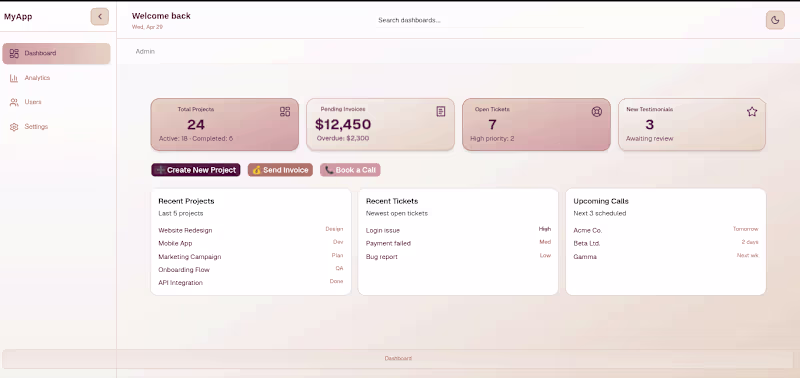Click the phone icon on Book a Call
The height and width of the screenshot is (378, 800).
coord(329,170)
